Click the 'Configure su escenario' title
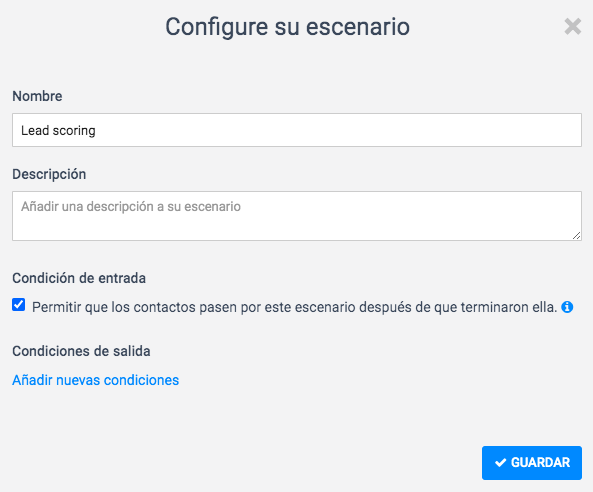 point(287,27)
